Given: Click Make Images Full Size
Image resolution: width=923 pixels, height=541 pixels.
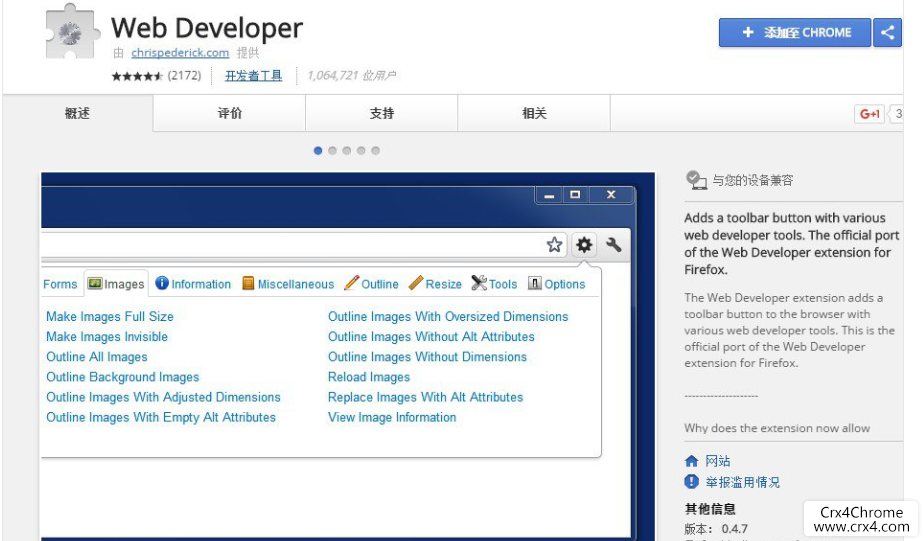Looking at the screenshot, I should [109, 317].
